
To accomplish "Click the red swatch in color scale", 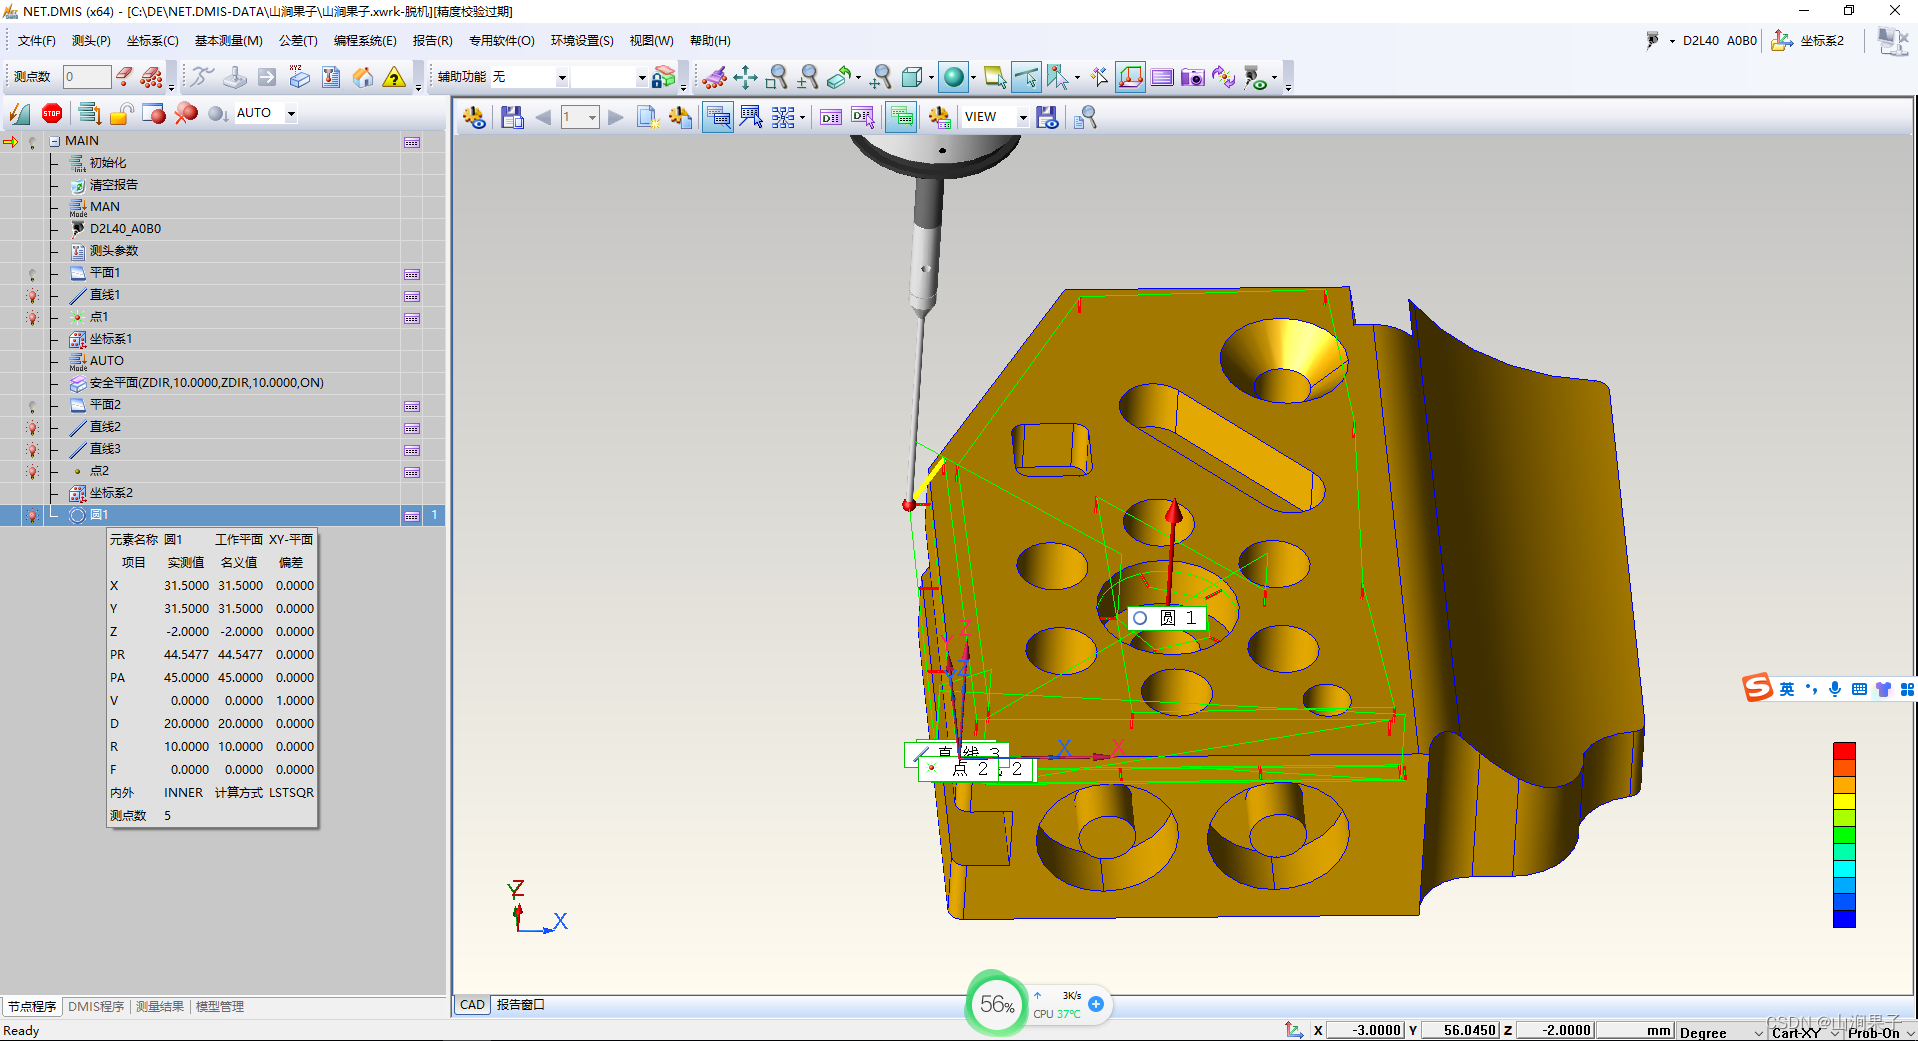I will [x=1844, y=751].
